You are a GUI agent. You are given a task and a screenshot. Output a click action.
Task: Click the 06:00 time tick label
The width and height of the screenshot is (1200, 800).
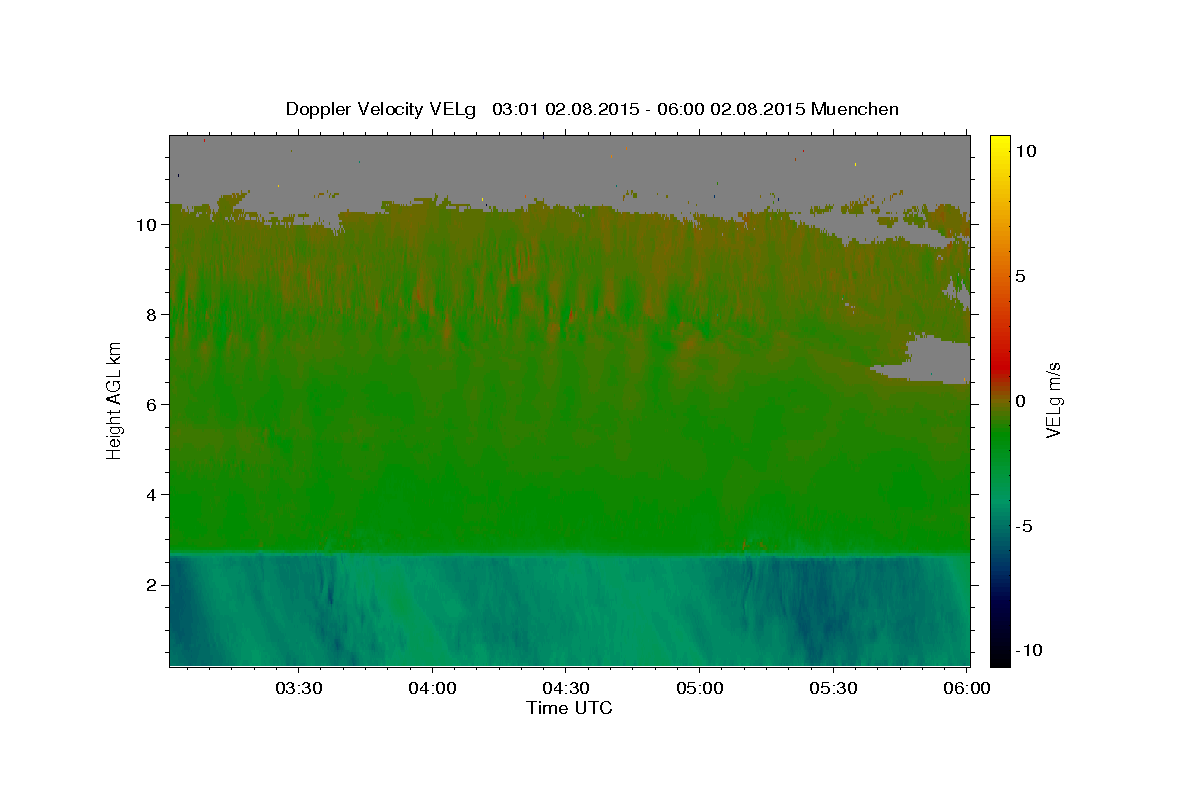pyautogui.click(x=967, y=689)
